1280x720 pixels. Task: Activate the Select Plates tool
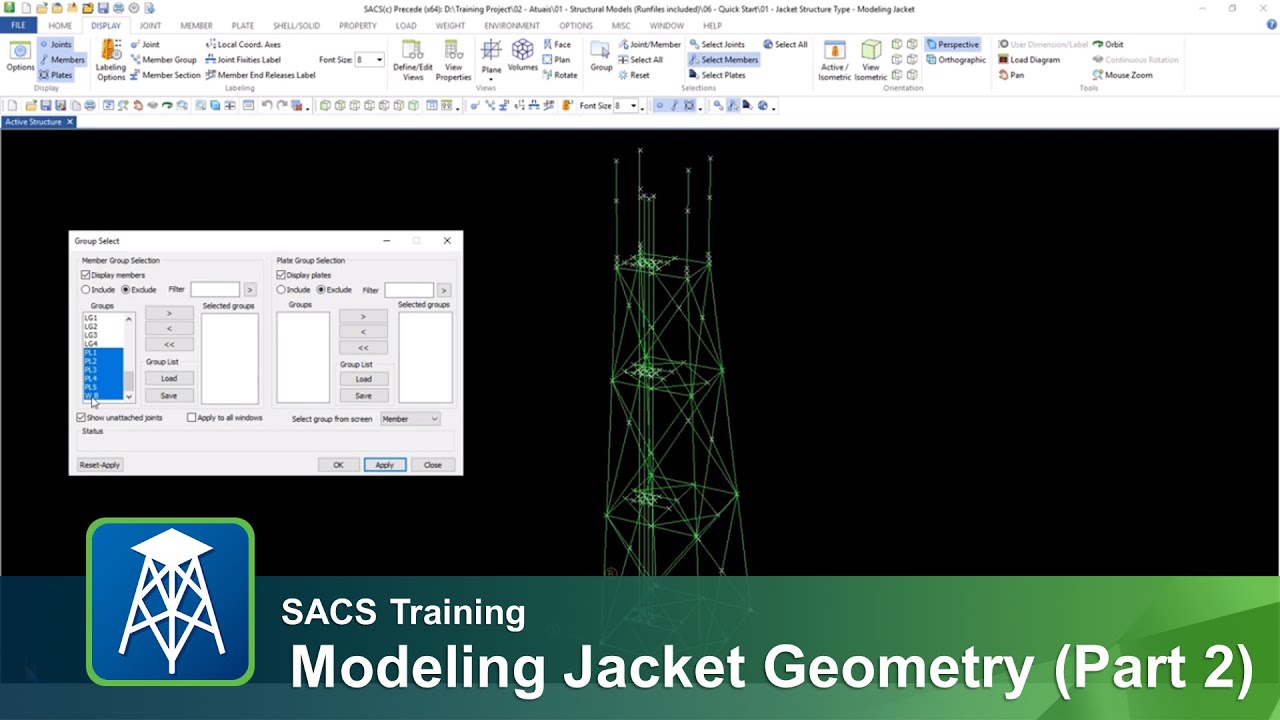click(x=716, y=75)
